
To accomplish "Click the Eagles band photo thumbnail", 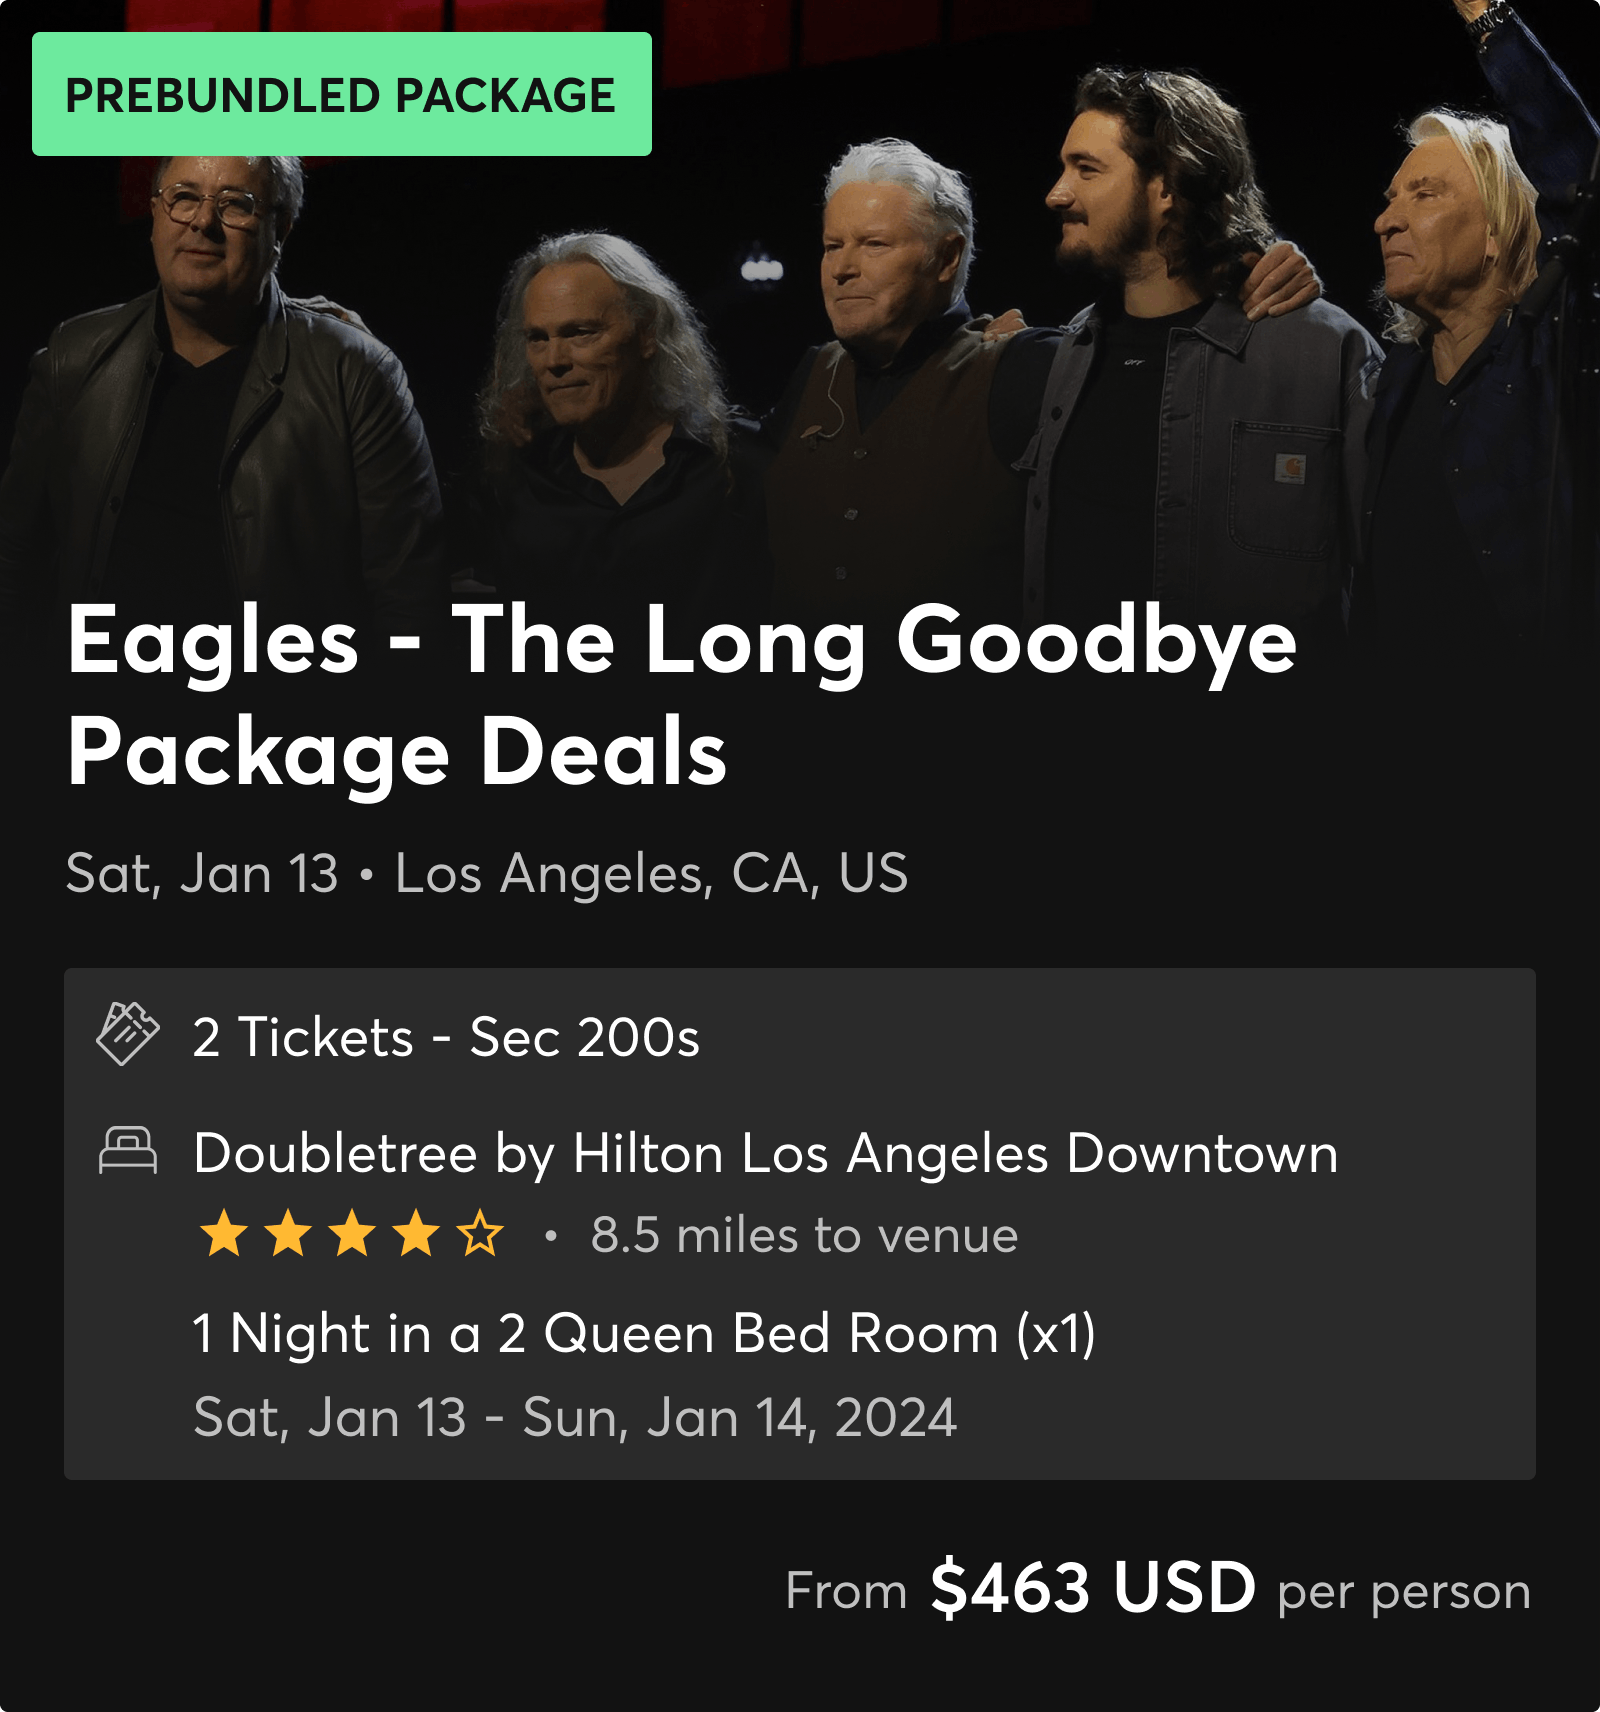I will (800, 300).
